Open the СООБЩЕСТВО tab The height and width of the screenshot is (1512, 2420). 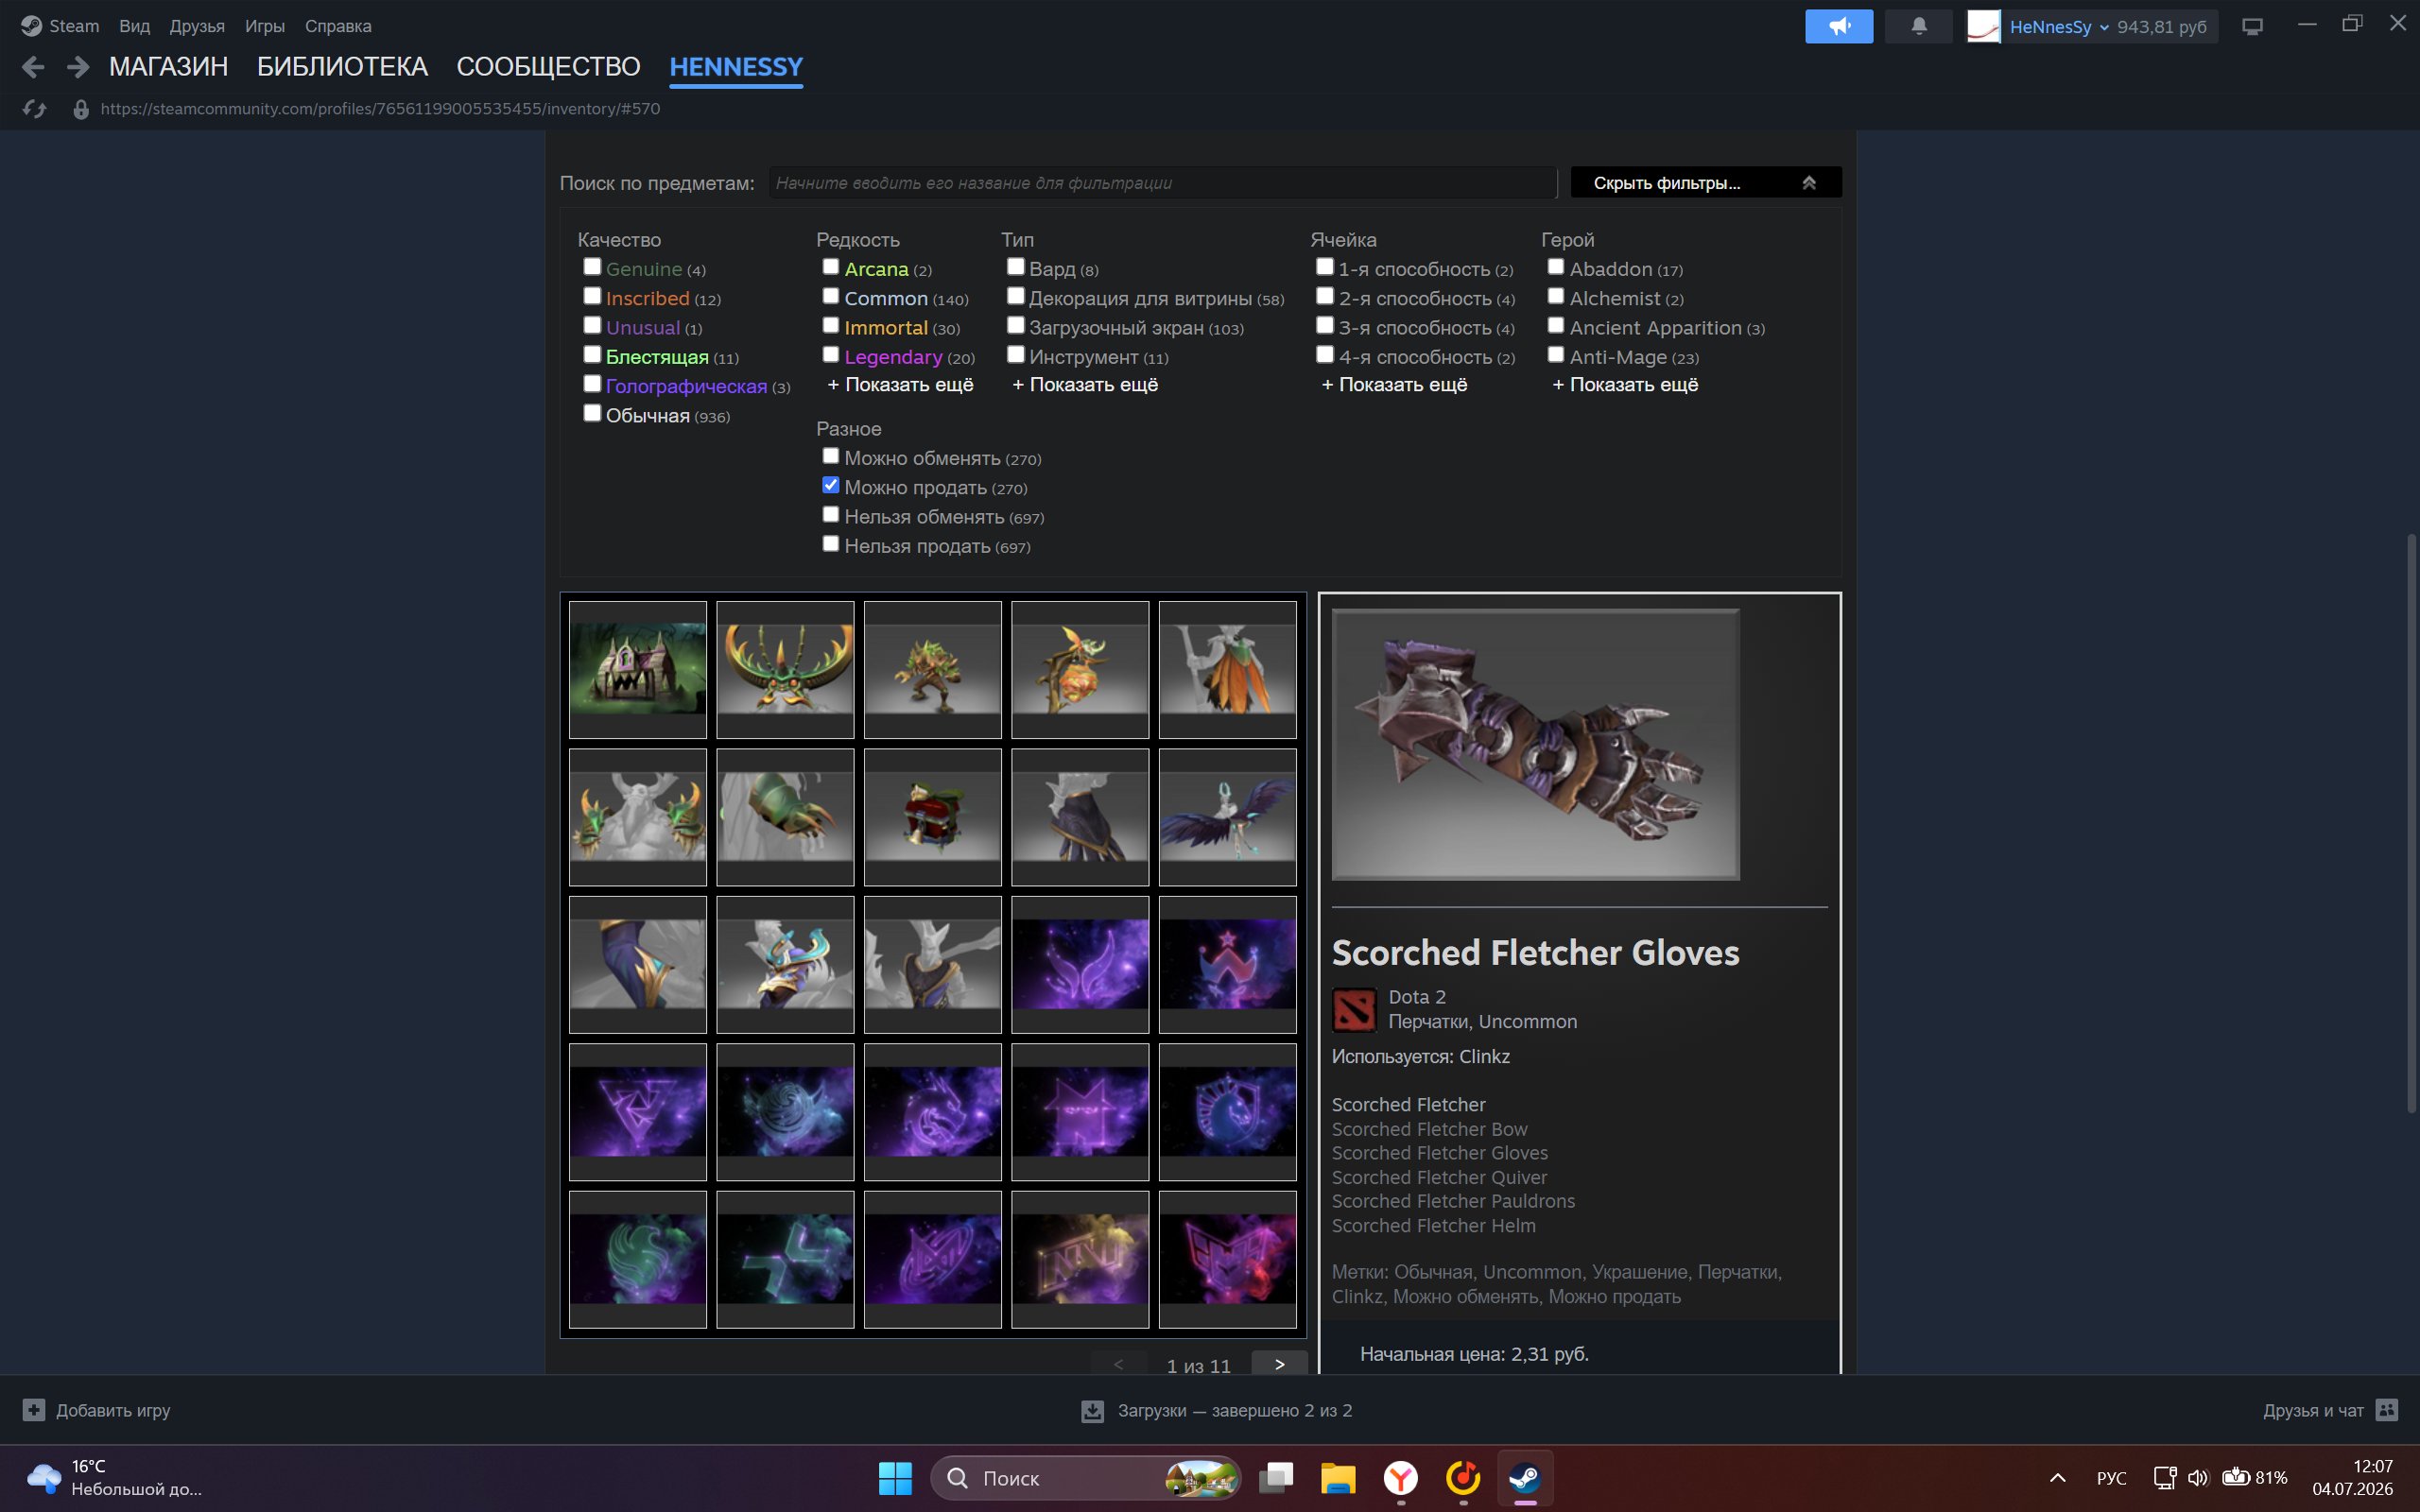tap(548, 67)
